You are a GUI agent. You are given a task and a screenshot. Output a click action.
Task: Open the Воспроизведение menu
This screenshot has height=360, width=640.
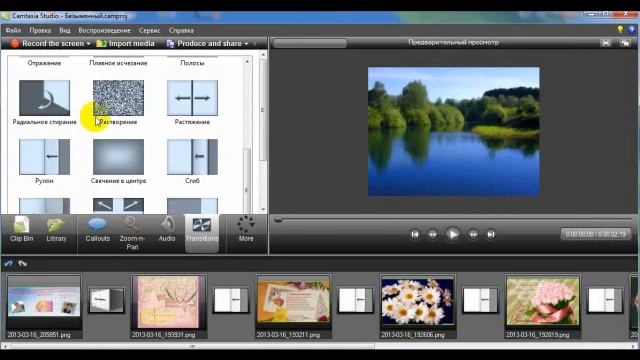(x=104, y=30)
